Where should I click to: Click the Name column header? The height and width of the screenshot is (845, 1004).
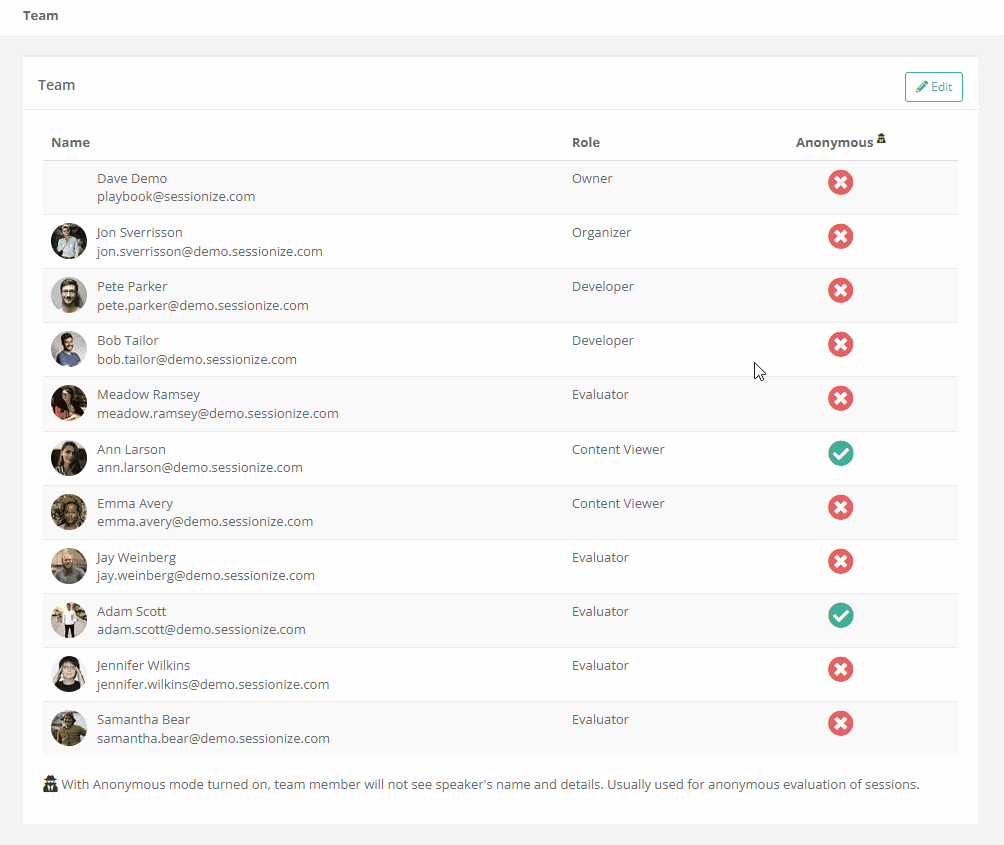point(71,142)
